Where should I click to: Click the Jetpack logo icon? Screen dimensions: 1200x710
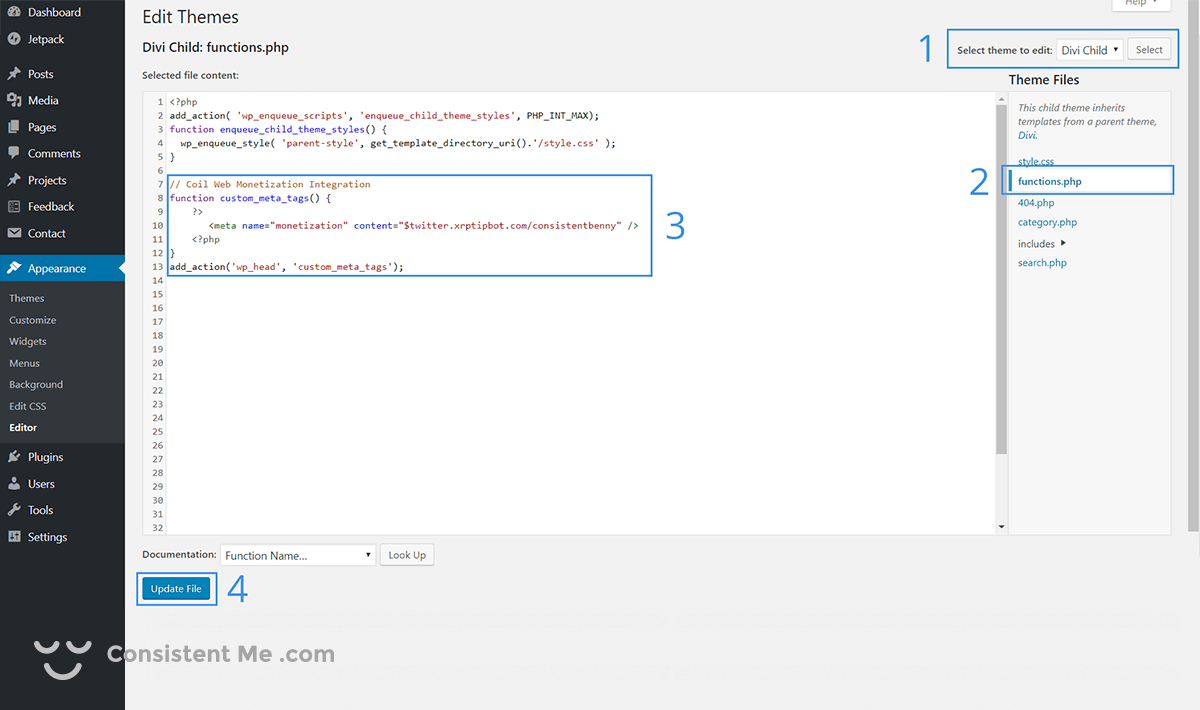14,39
